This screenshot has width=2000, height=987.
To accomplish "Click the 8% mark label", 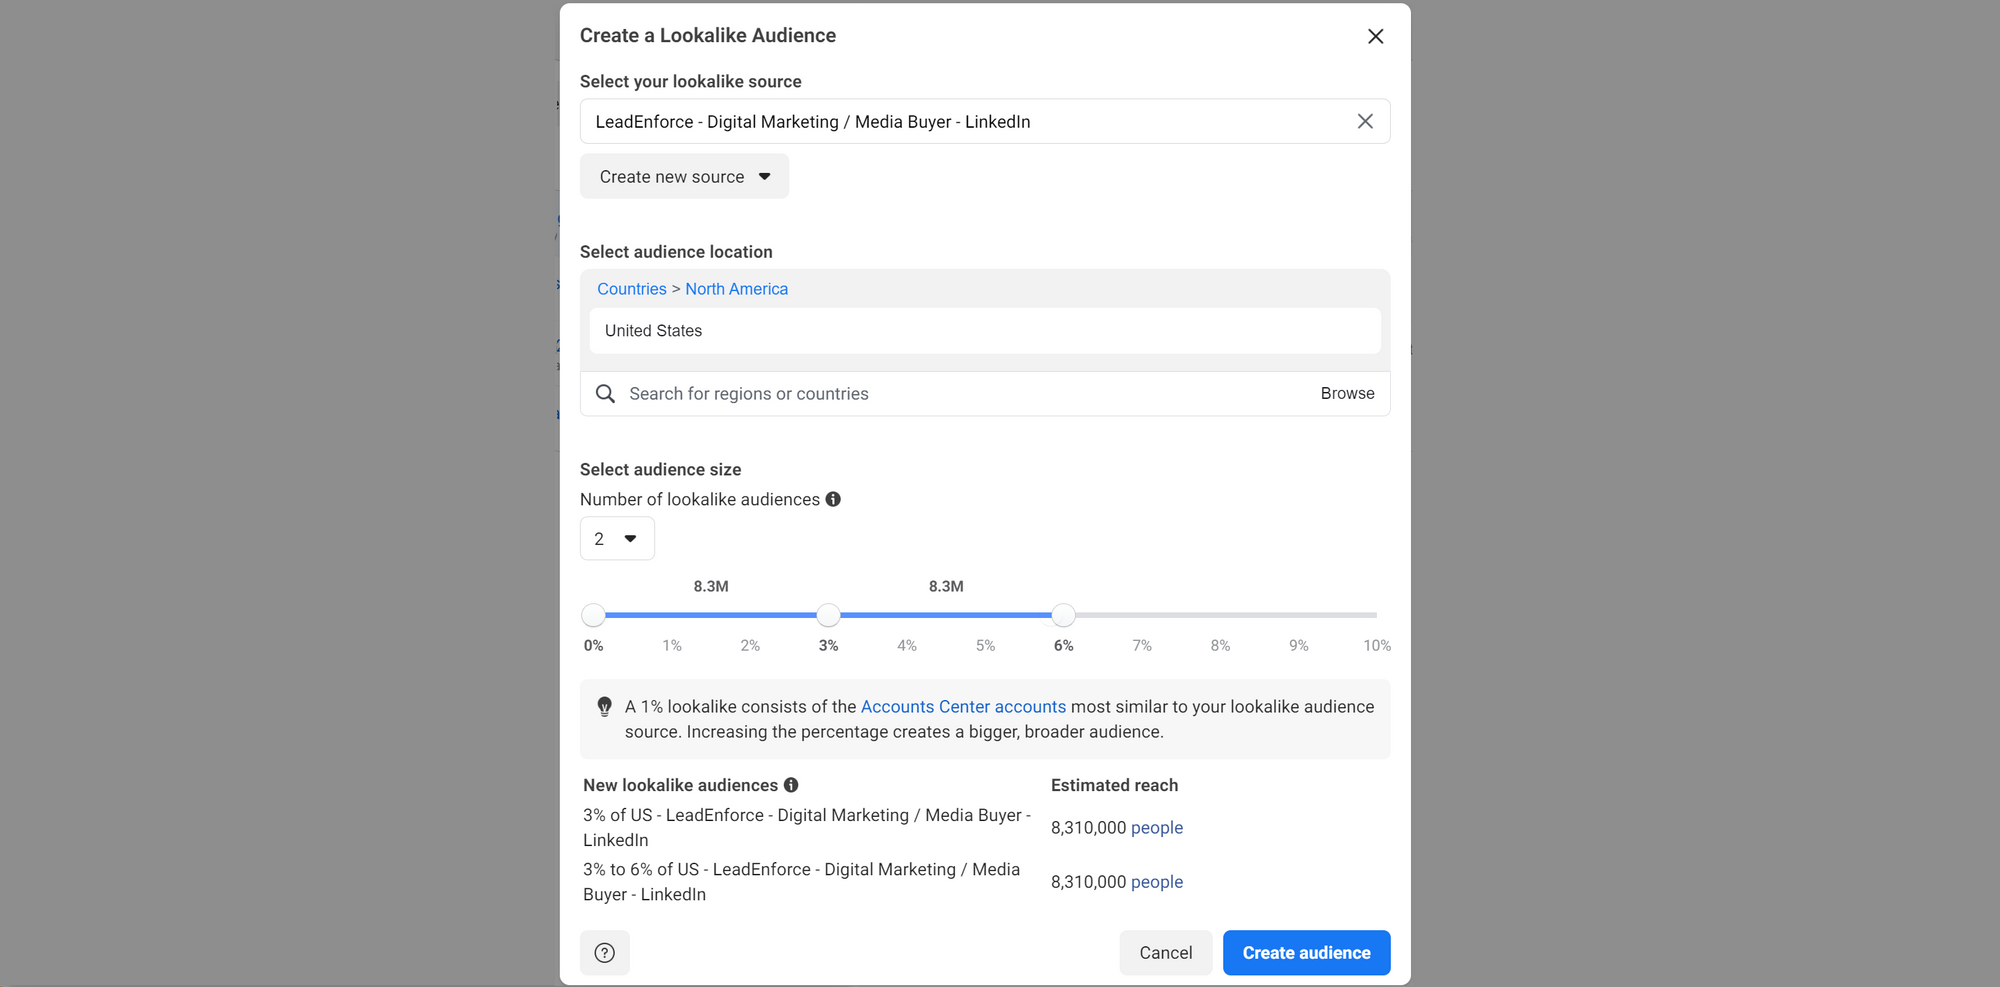I will (1220, 646).
